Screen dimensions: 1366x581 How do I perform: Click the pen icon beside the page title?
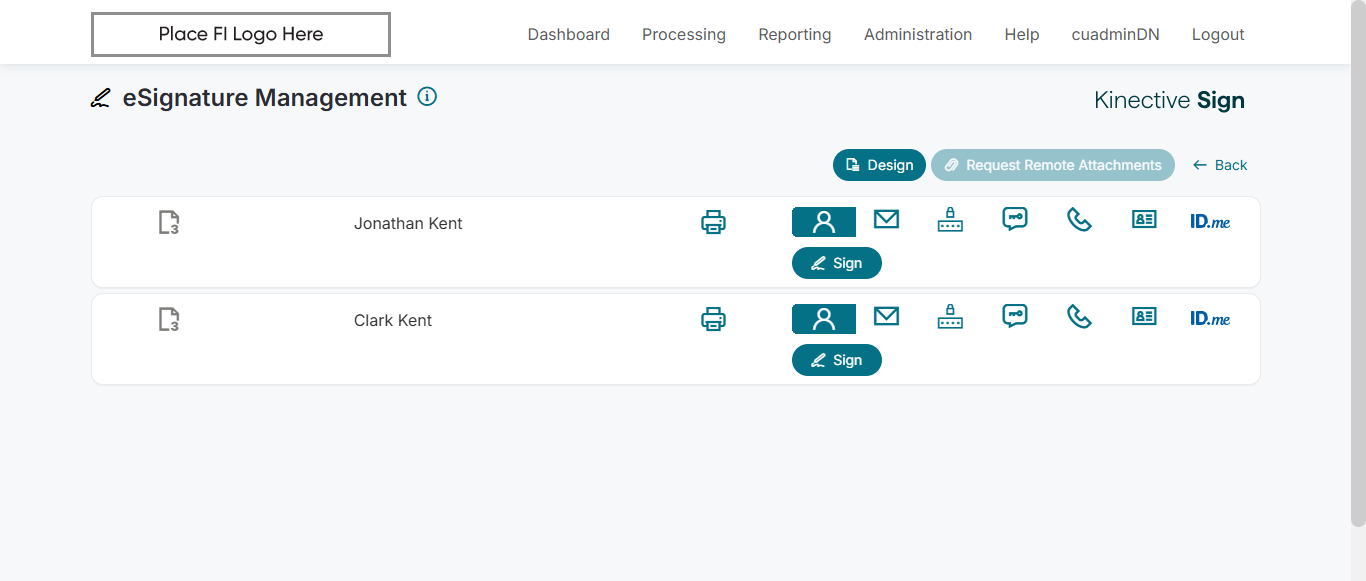pyautogui.click(x=101, y=98)
